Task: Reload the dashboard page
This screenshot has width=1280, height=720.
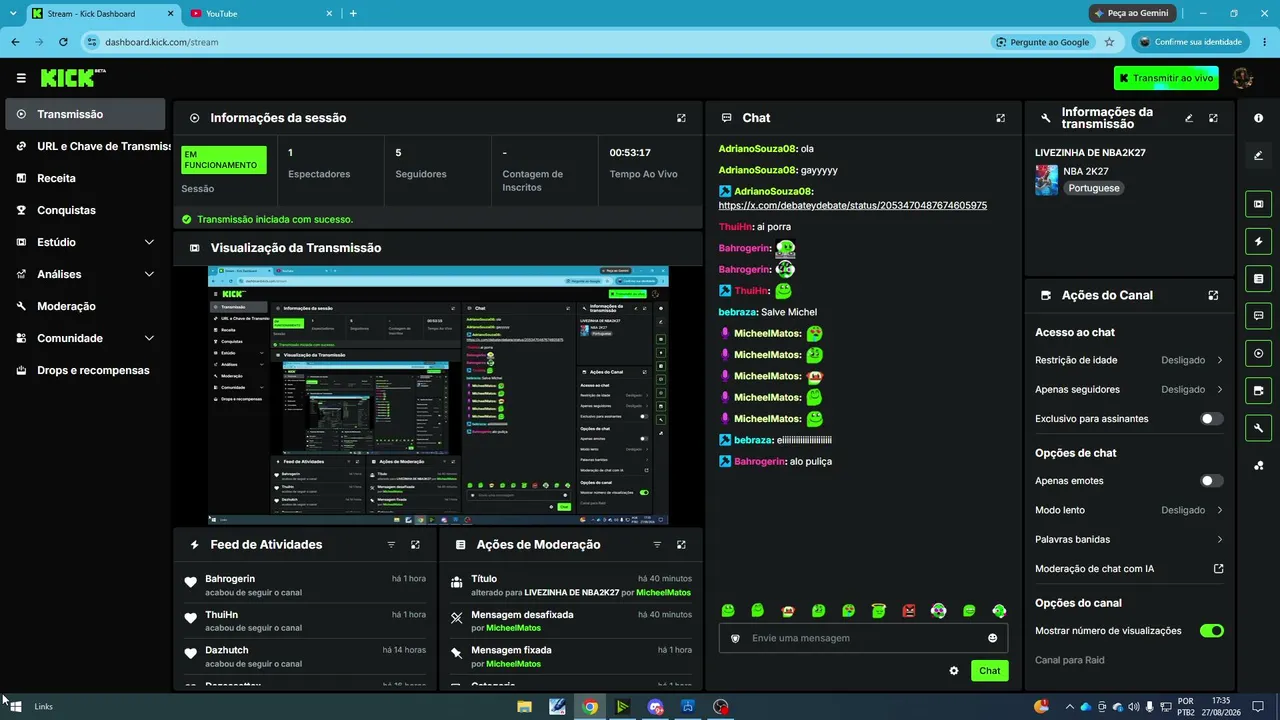Action: [63, 42]
